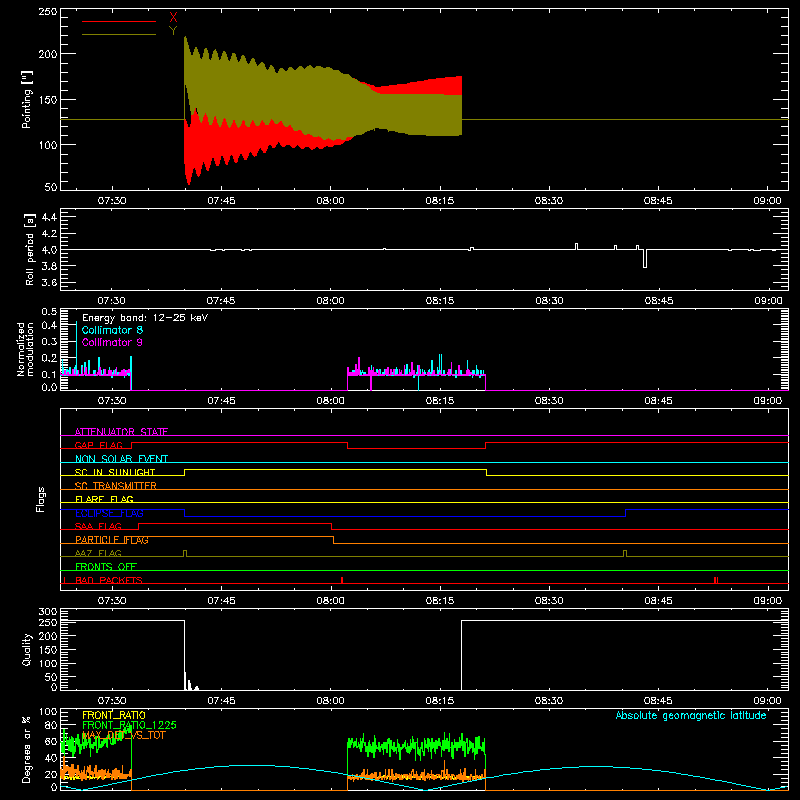Select the red X legend label
The height and width of the screenshot is (800, 800).
[173, 18]
